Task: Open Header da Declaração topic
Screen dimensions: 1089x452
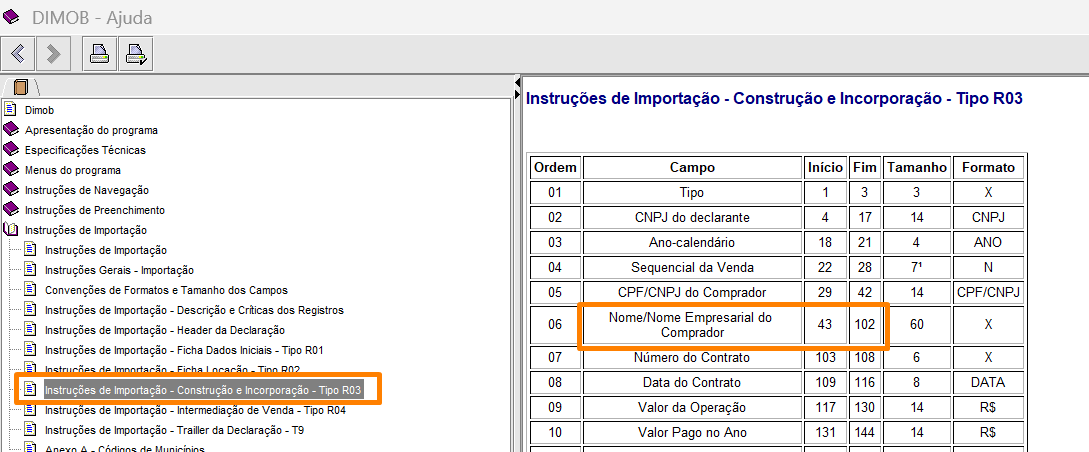Action: [165, 330]
